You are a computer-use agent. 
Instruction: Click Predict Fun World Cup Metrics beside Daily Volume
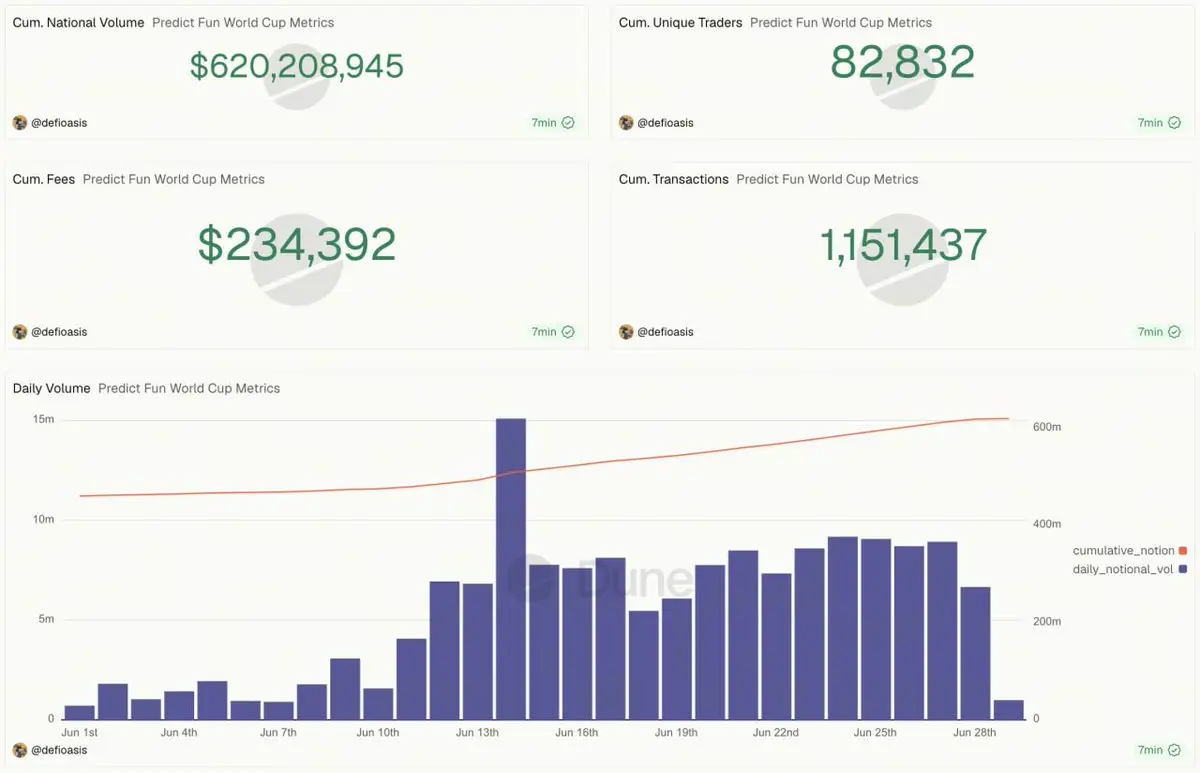[189, 388]
